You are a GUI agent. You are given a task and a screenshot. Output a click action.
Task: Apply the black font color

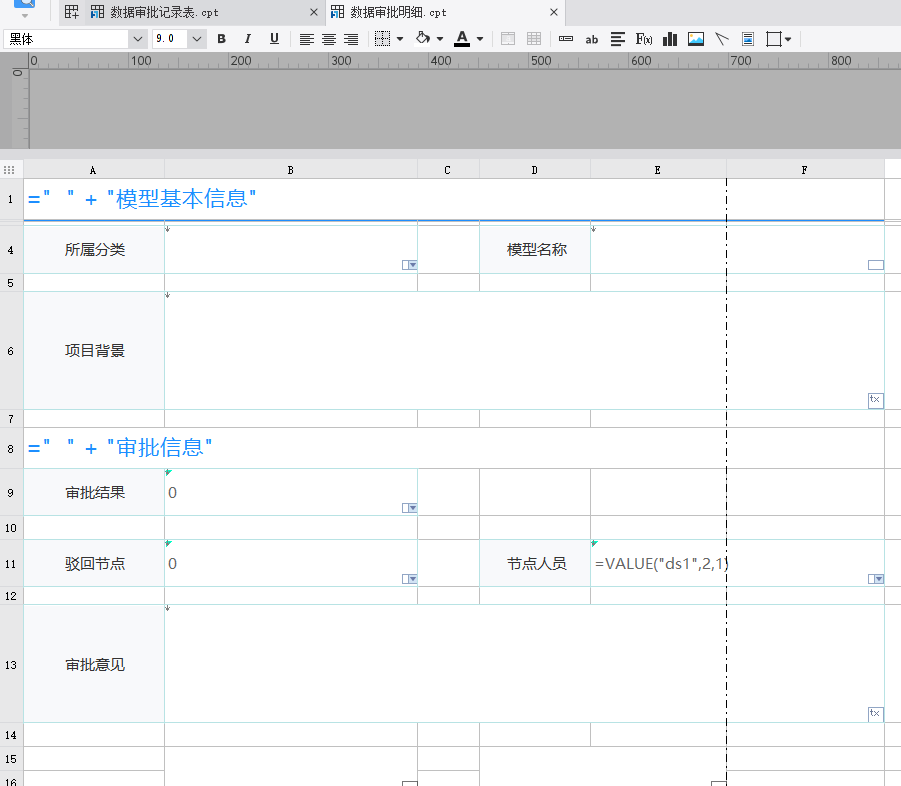coord(462,38)
